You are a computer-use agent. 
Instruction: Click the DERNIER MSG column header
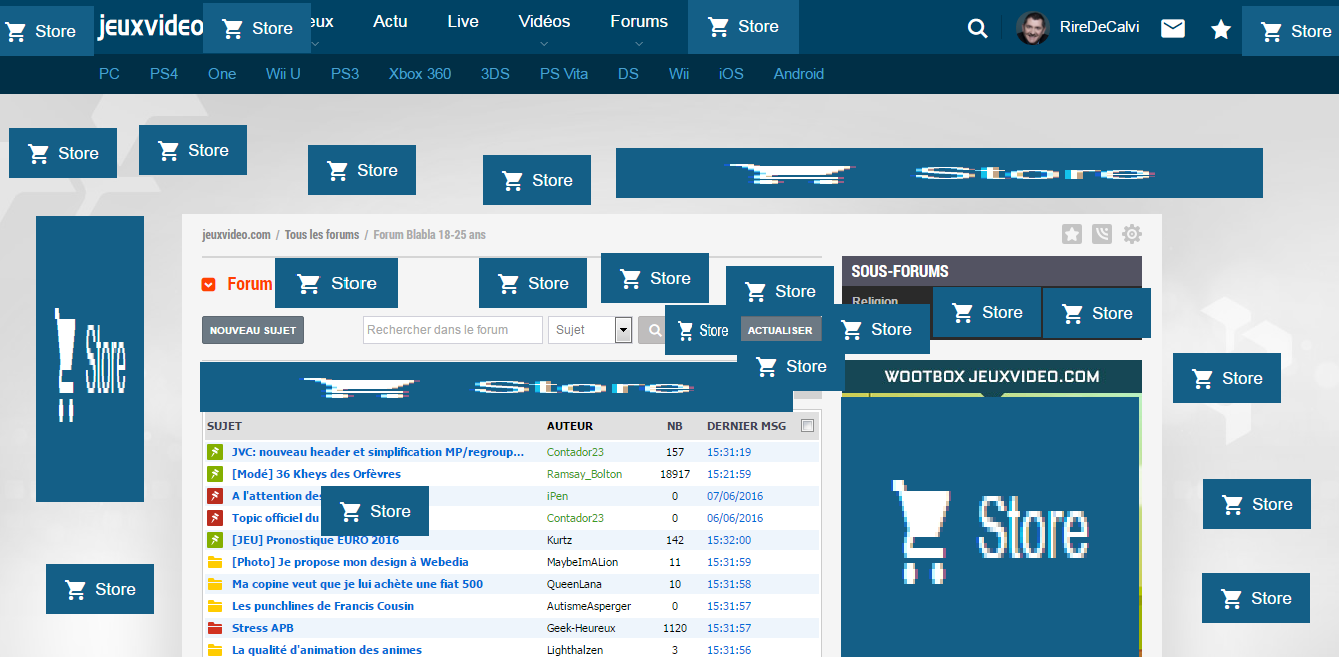click(x=746, y=426)
